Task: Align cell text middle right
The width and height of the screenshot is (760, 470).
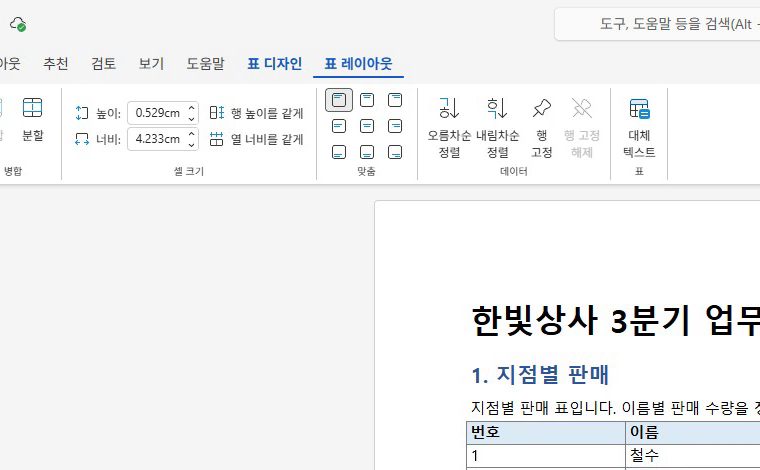Action: tap(395, 126)
